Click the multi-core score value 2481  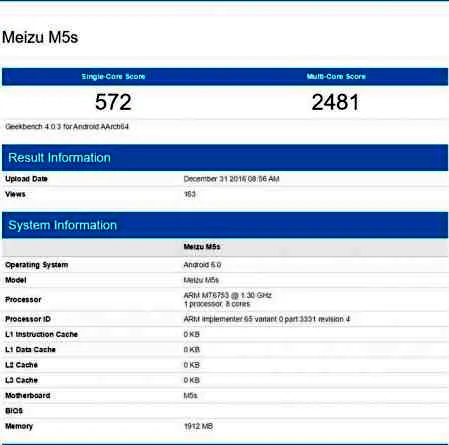pos(335,102)
